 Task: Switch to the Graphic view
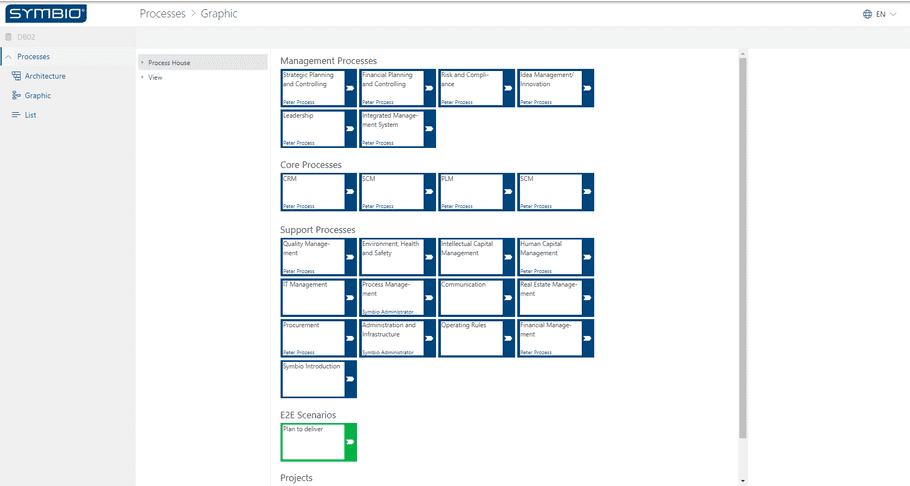tap(38, 95)
